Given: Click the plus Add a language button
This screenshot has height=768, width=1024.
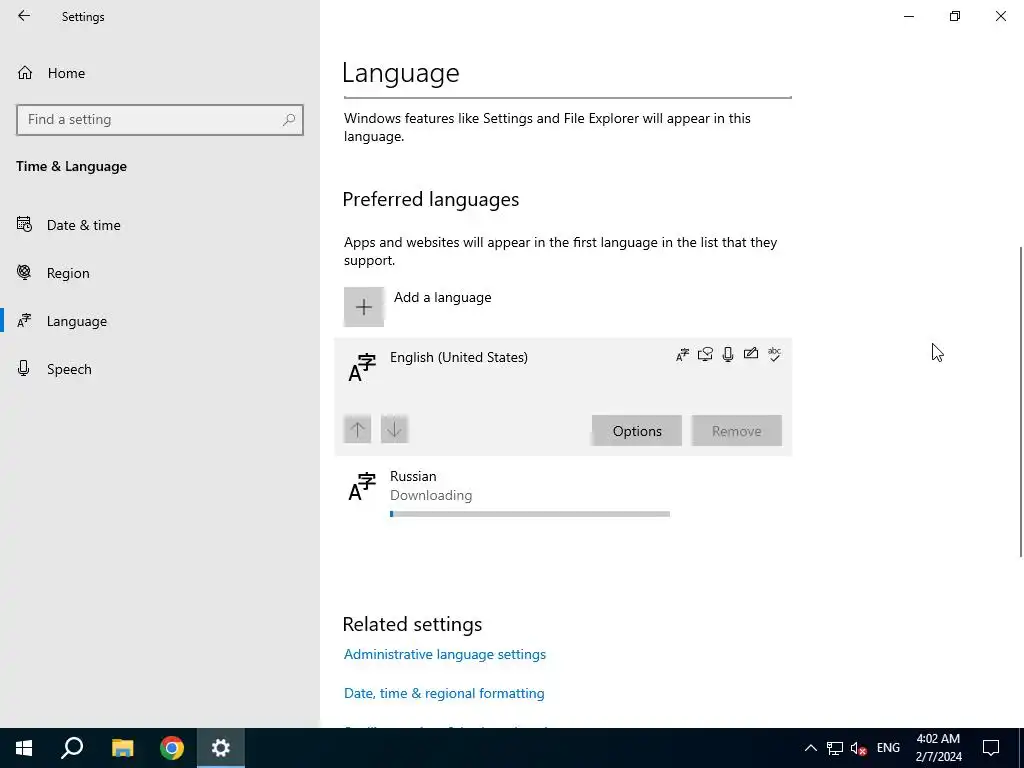Looking at the screenshot, I should coord(364,307).
